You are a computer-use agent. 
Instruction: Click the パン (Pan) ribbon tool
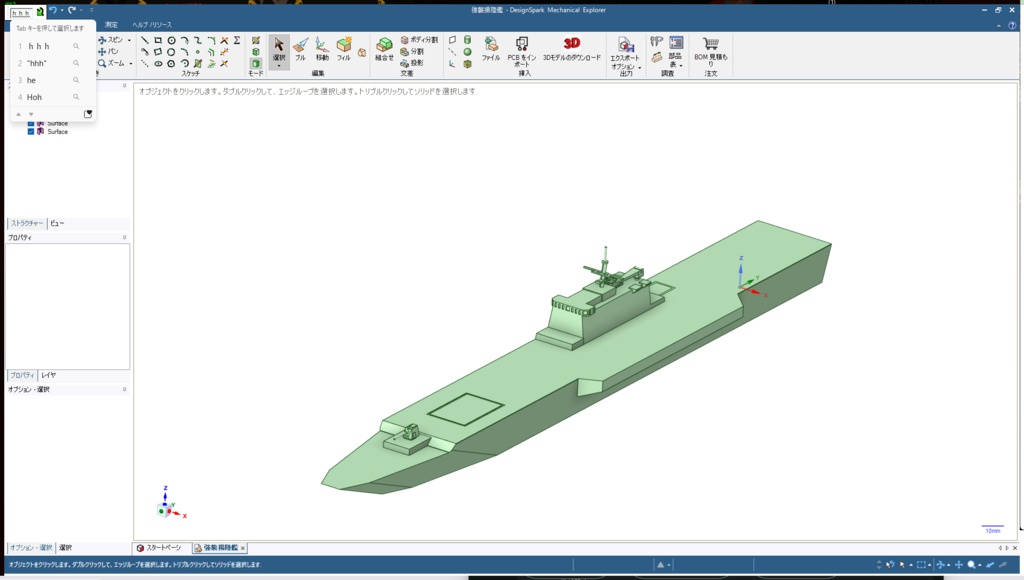pos(108,52)
